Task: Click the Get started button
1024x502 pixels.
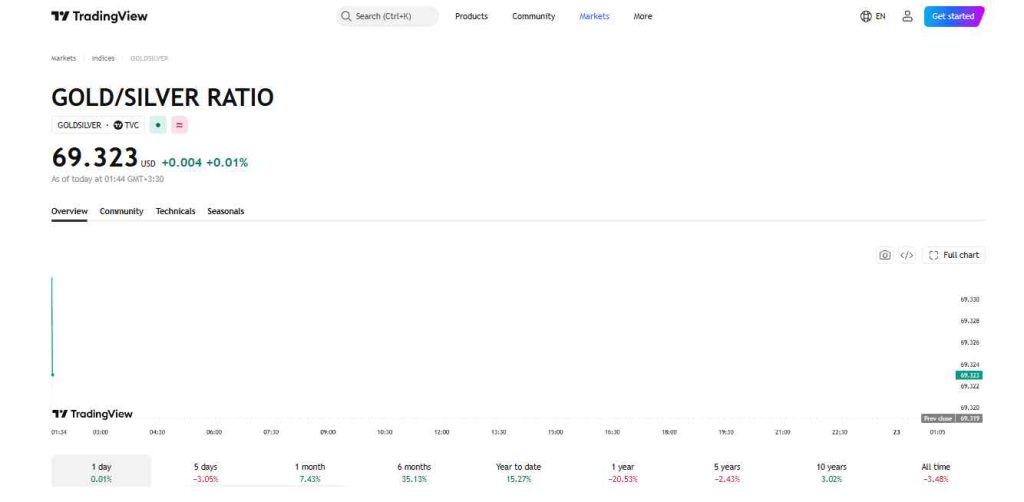Action: [x=953, y=16]
